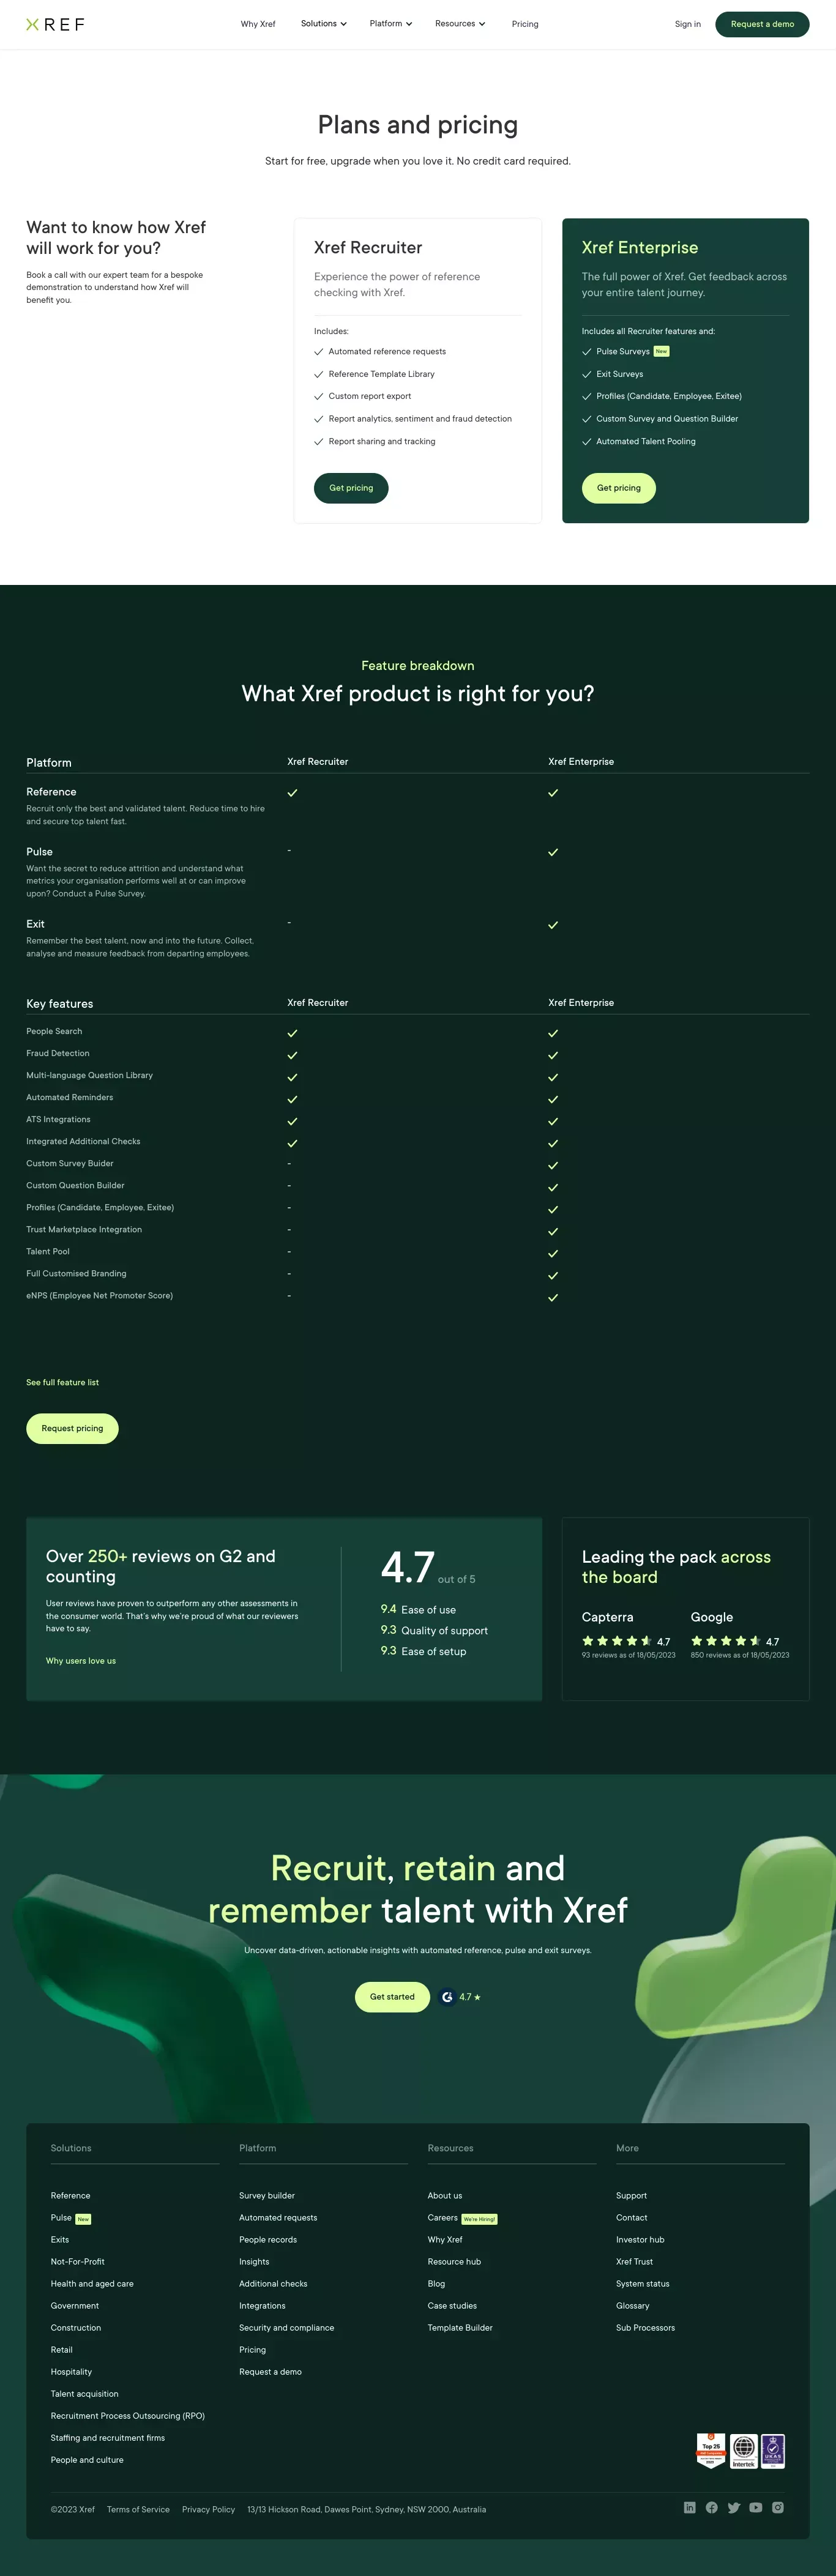Open the Facebook social icon in footer
Image resolution: width=836 pixels, height=2576 pixels.
[x=711, y=2507]
